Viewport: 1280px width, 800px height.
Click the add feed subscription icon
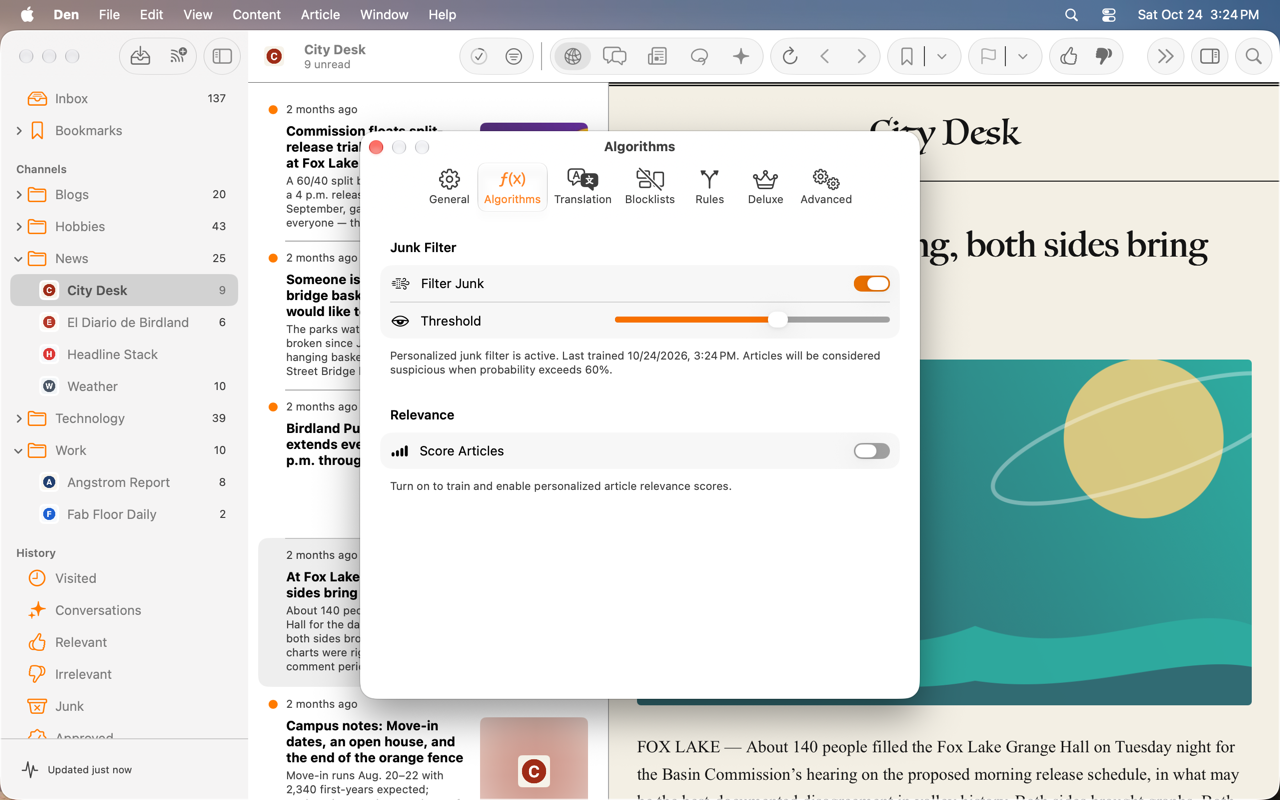pos(178,57)
